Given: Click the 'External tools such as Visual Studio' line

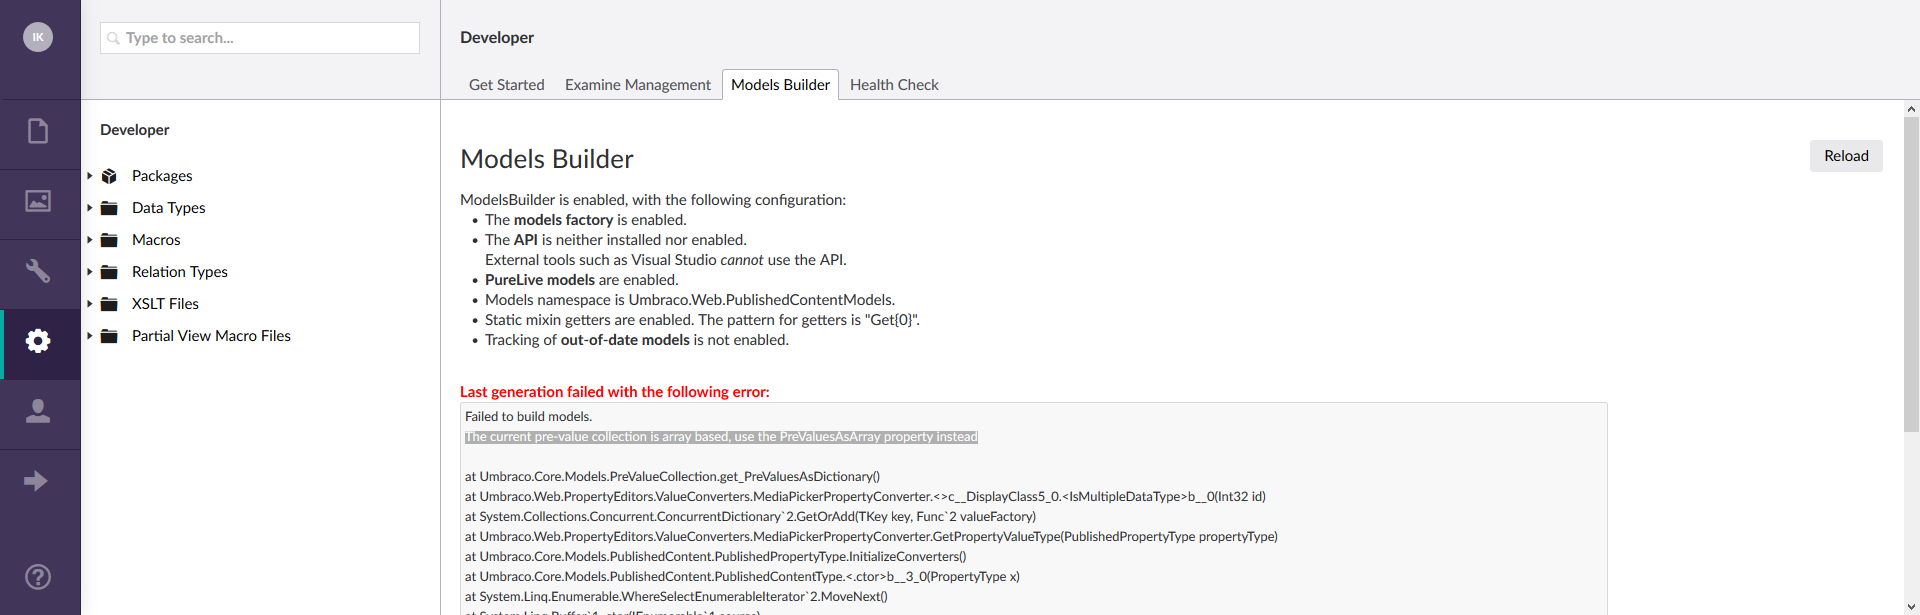Looking at the screenshot, I should pos(666,260).
